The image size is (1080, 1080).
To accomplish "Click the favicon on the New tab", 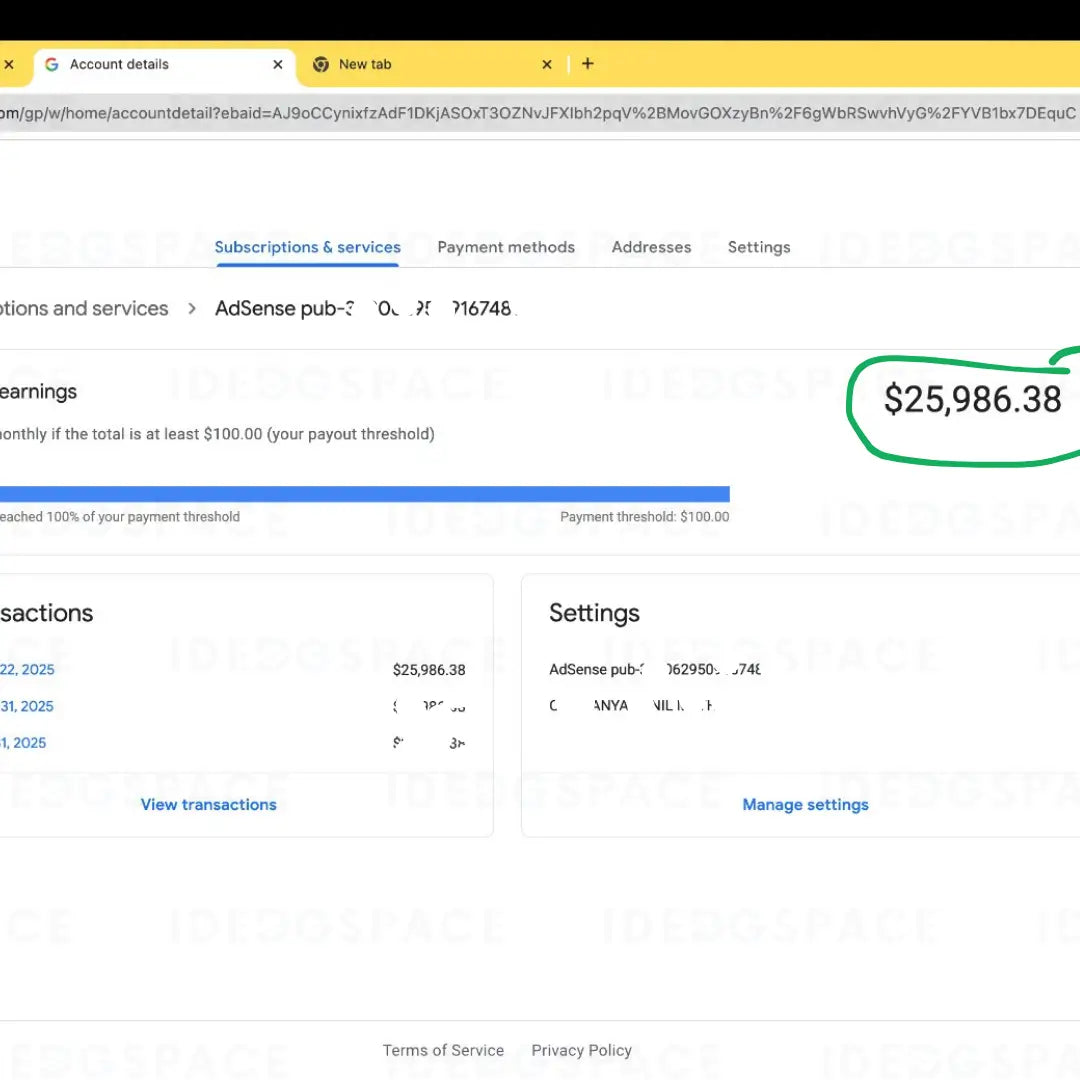I will [321, 64].
